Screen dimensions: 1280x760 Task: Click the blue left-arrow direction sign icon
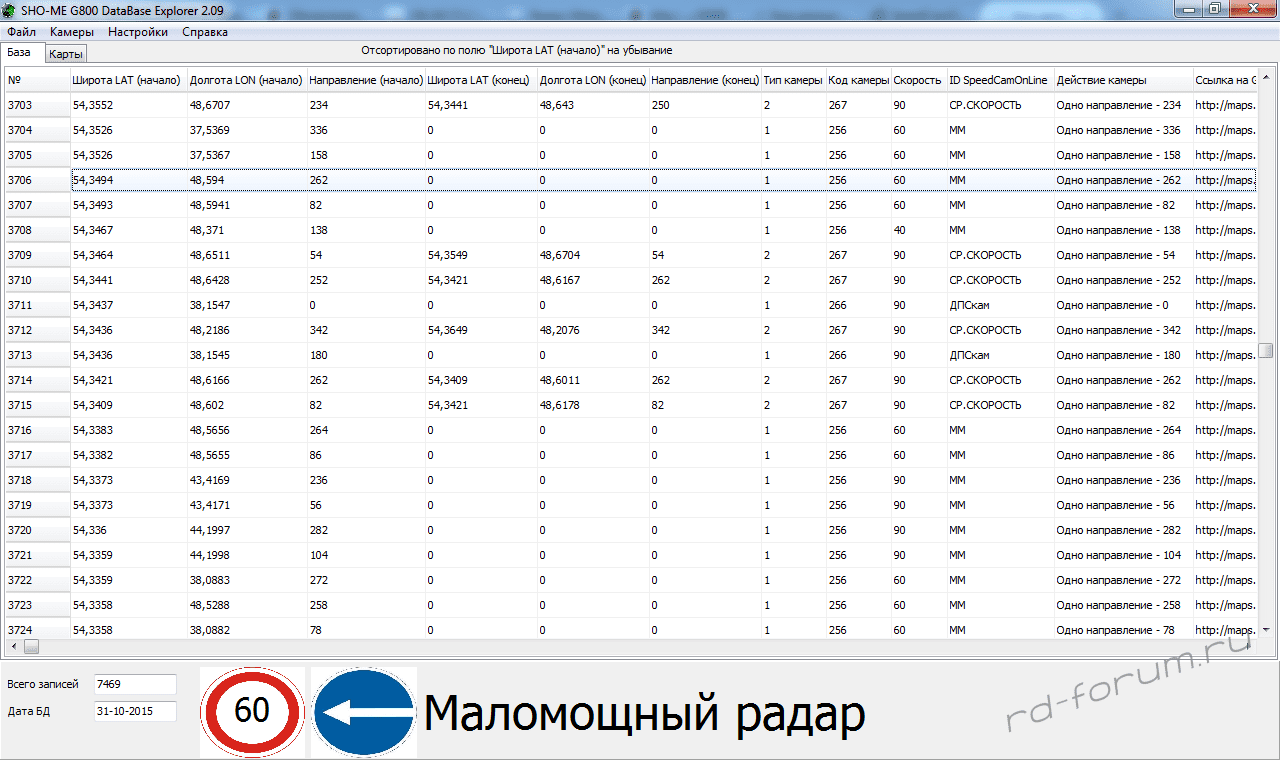click(x=364, y=711)
